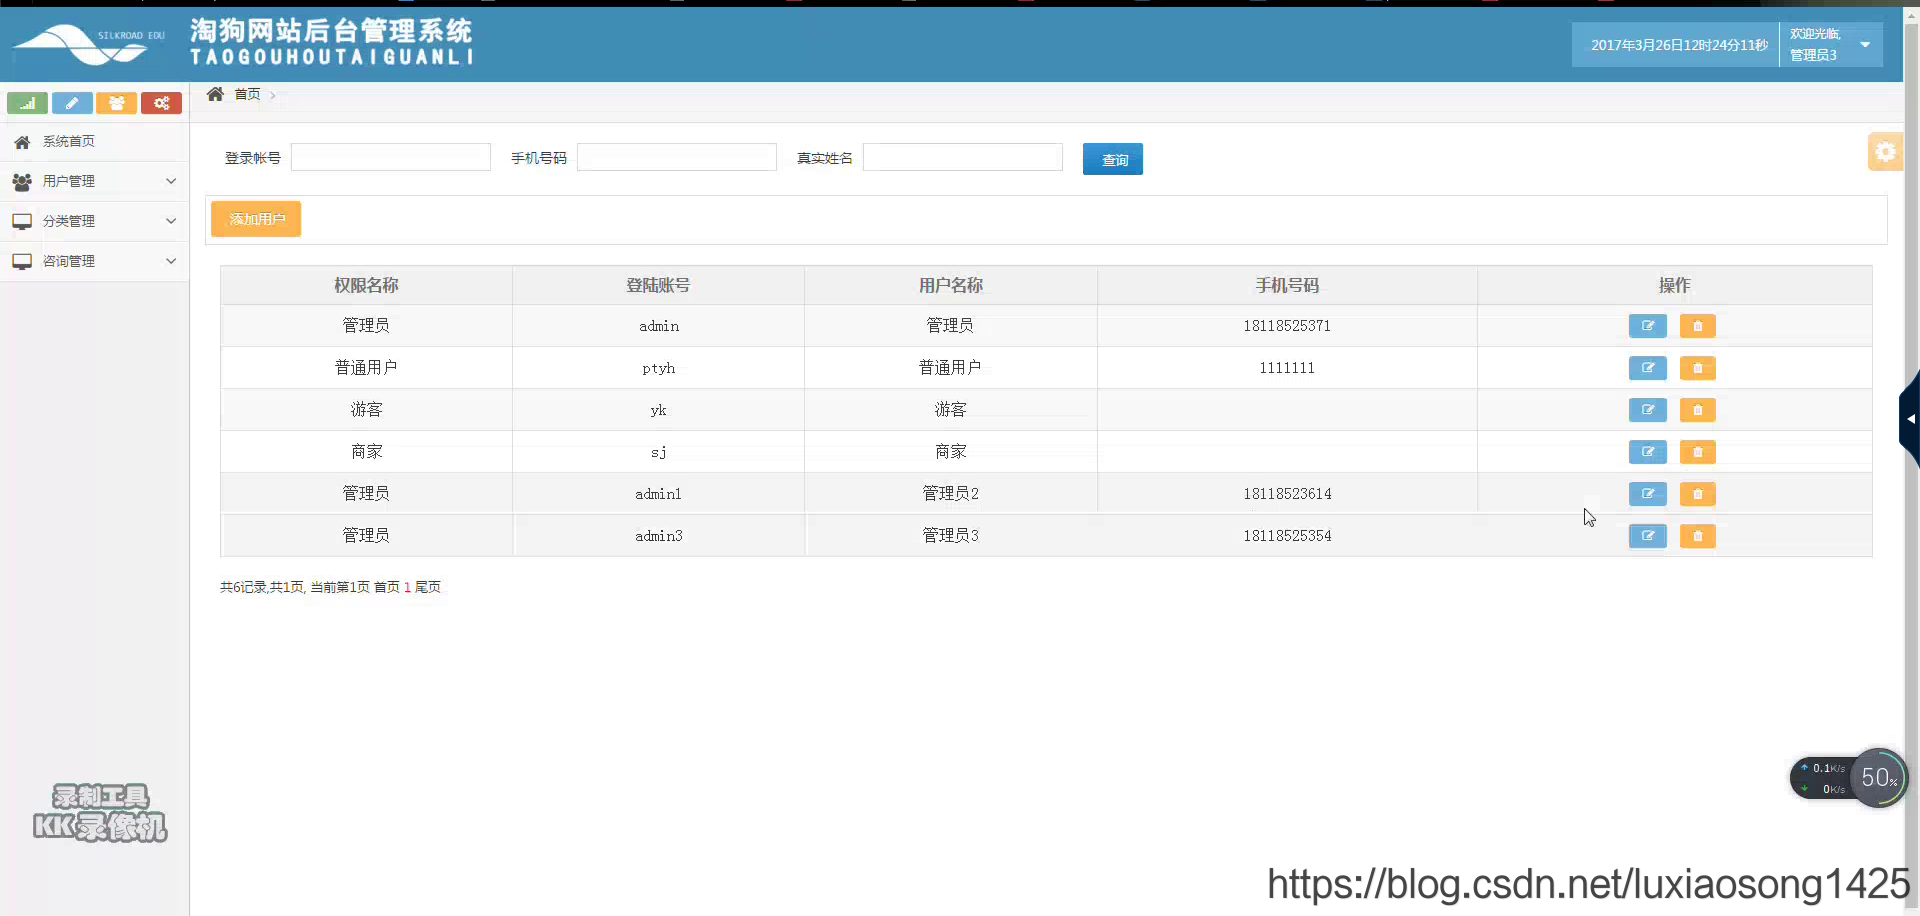
Task: Edit the yk user row
Action: (1648, 410)
